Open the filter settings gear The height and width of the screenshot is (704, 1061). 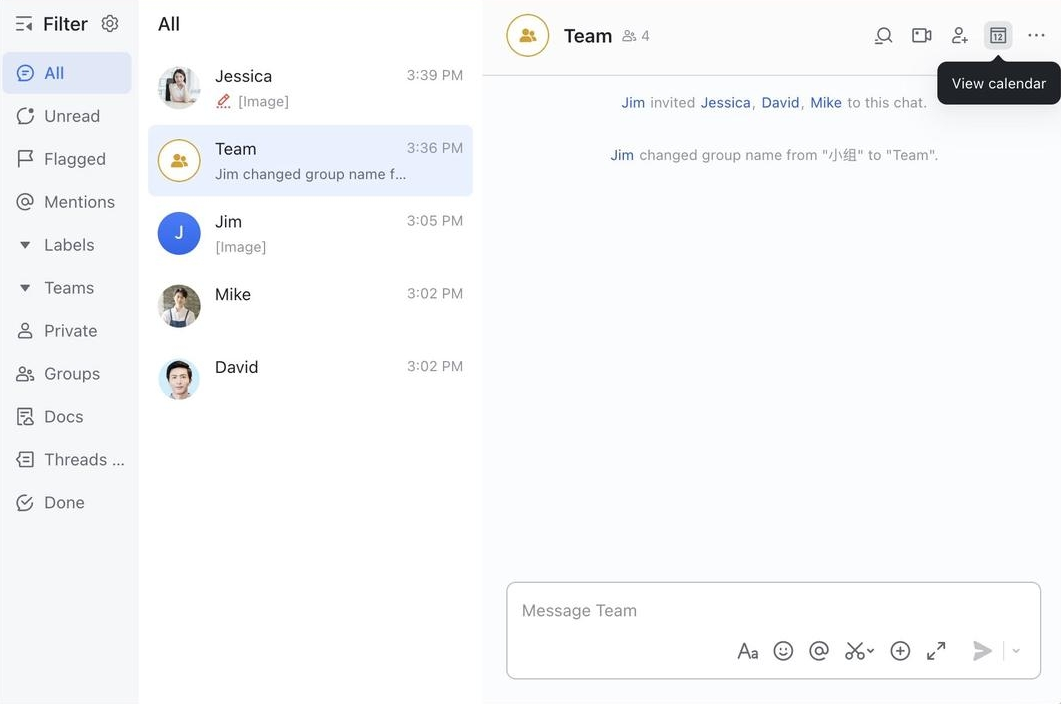click(x=109, y=23)
